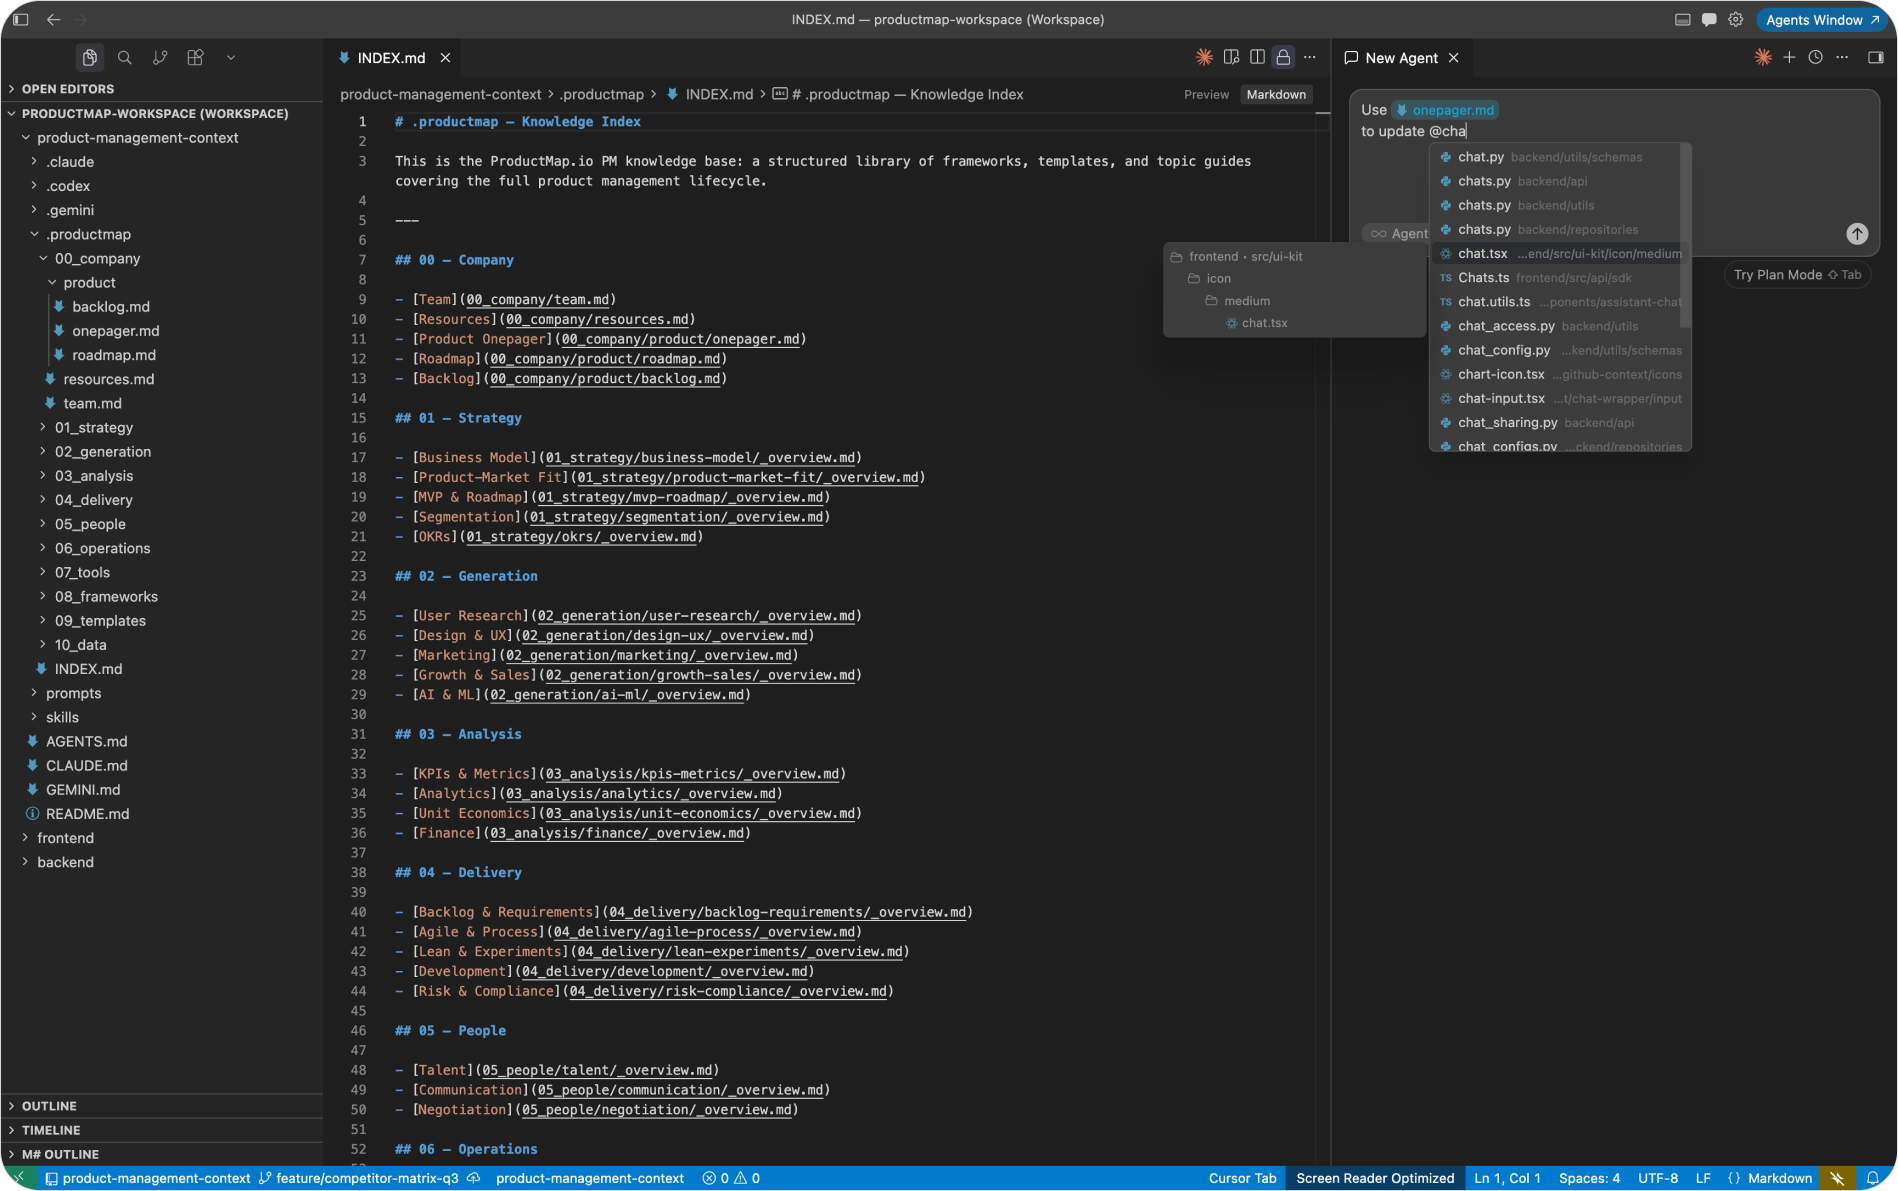The width and height of the screenshot is (1898, 1191).
Task: Click Cursor Tab in status bar
Action: point(1242,1178)
